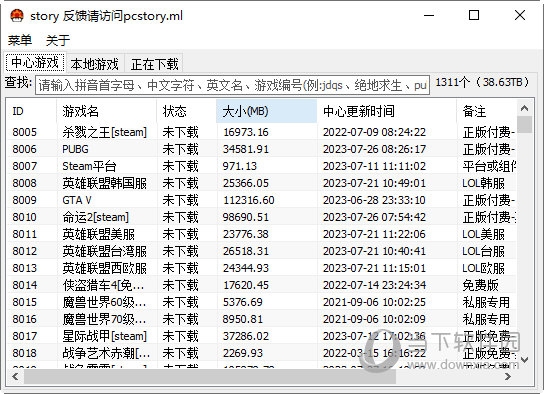Click update time 2022-07-09 08:24:22
Image resolution: width=544 pixels, height=394 pixels.
coord(374,132)
